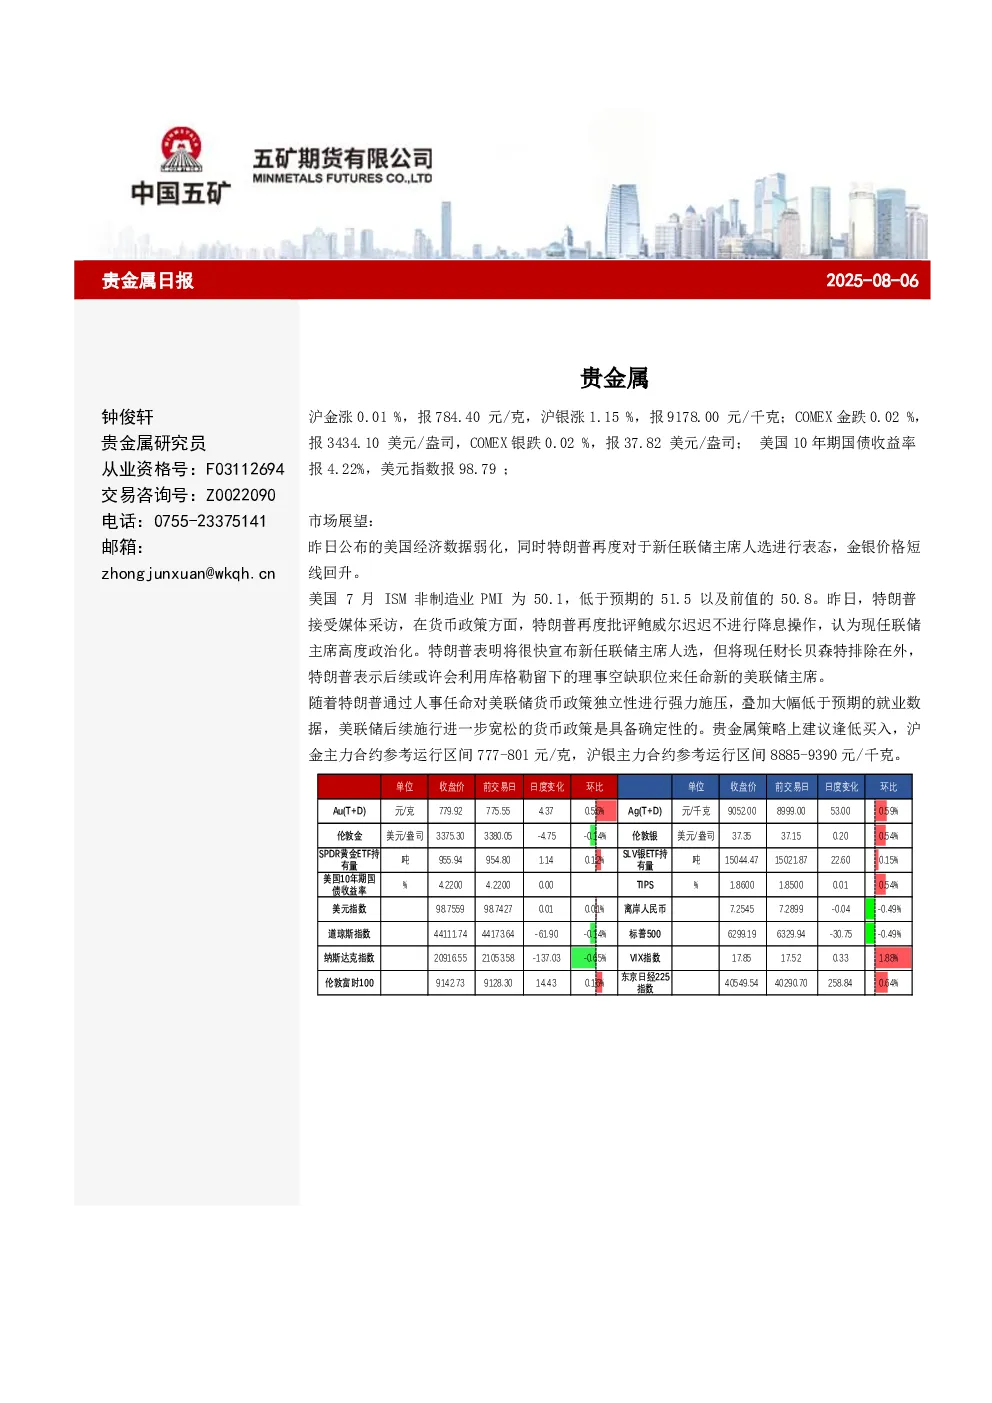
Task: Click the 伦敦银 row label
Action: click(x=645, y=836)
